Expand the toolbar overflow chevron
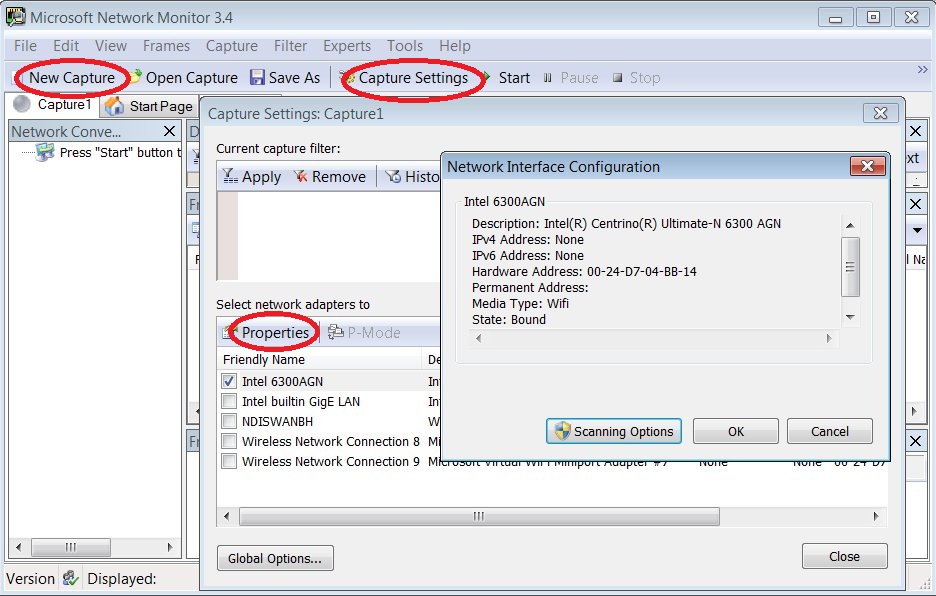 (x=922, y=70)
